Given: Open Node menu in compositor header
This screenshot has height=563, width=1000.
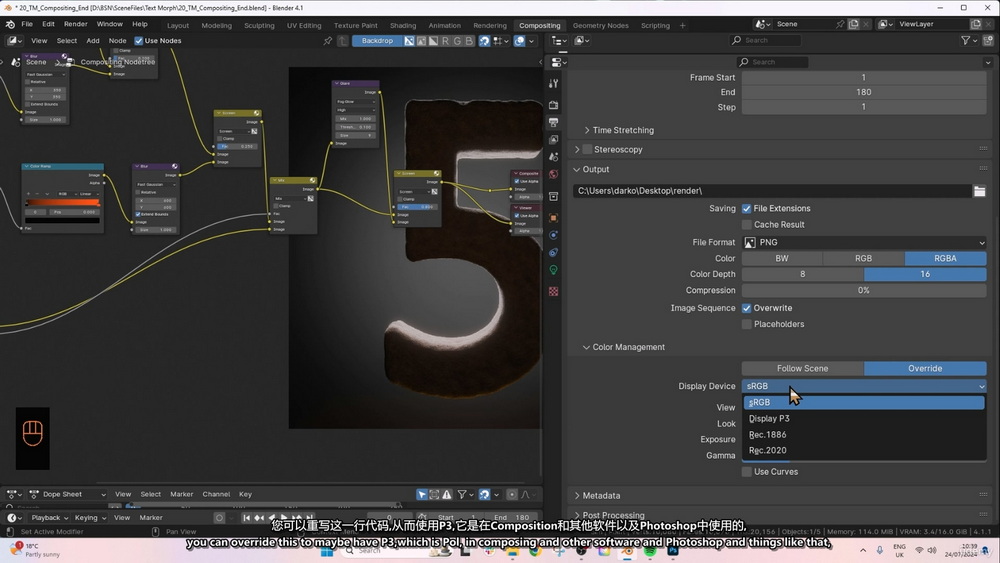Looking at the screenshot, I should tap(117, 41).
